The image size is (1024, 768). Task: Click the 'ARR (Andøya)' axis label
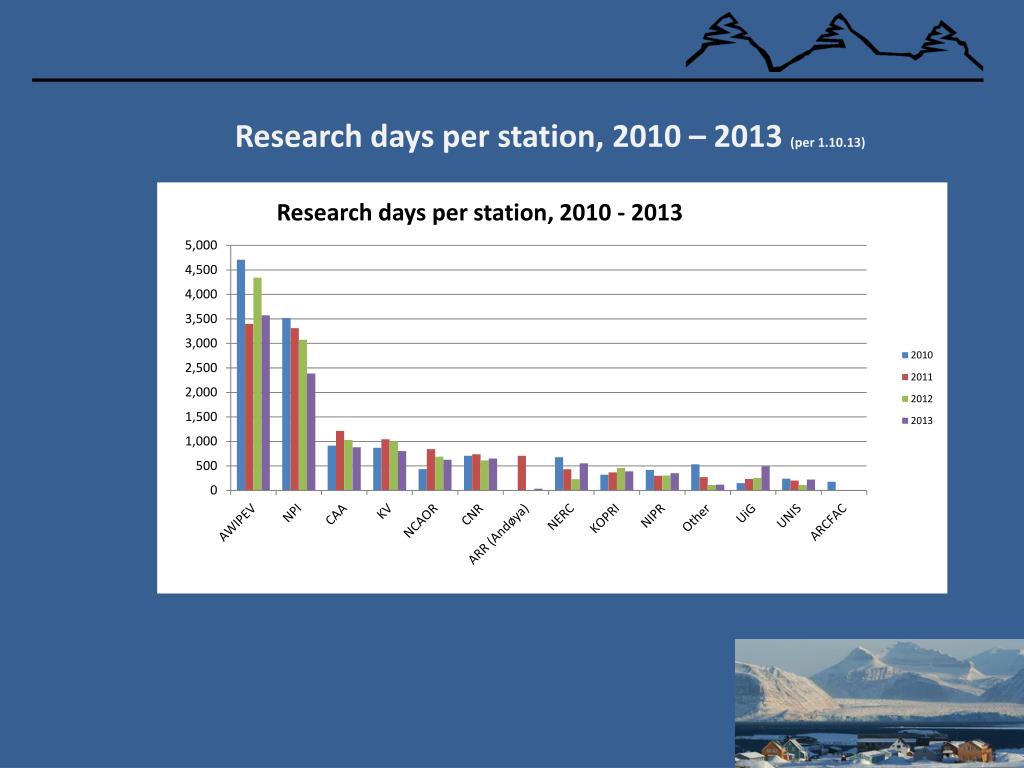[x=499, y=534]
